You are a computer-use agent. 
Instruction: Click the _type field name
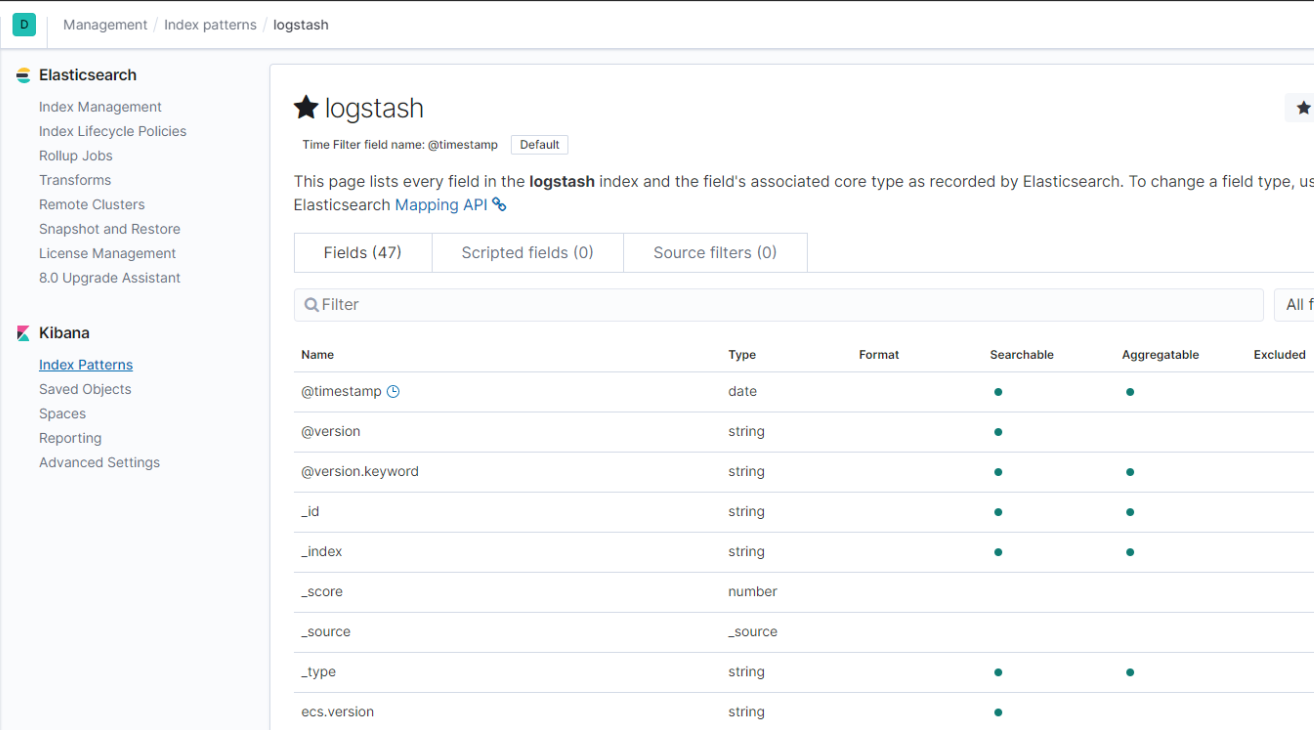point(318,672)
